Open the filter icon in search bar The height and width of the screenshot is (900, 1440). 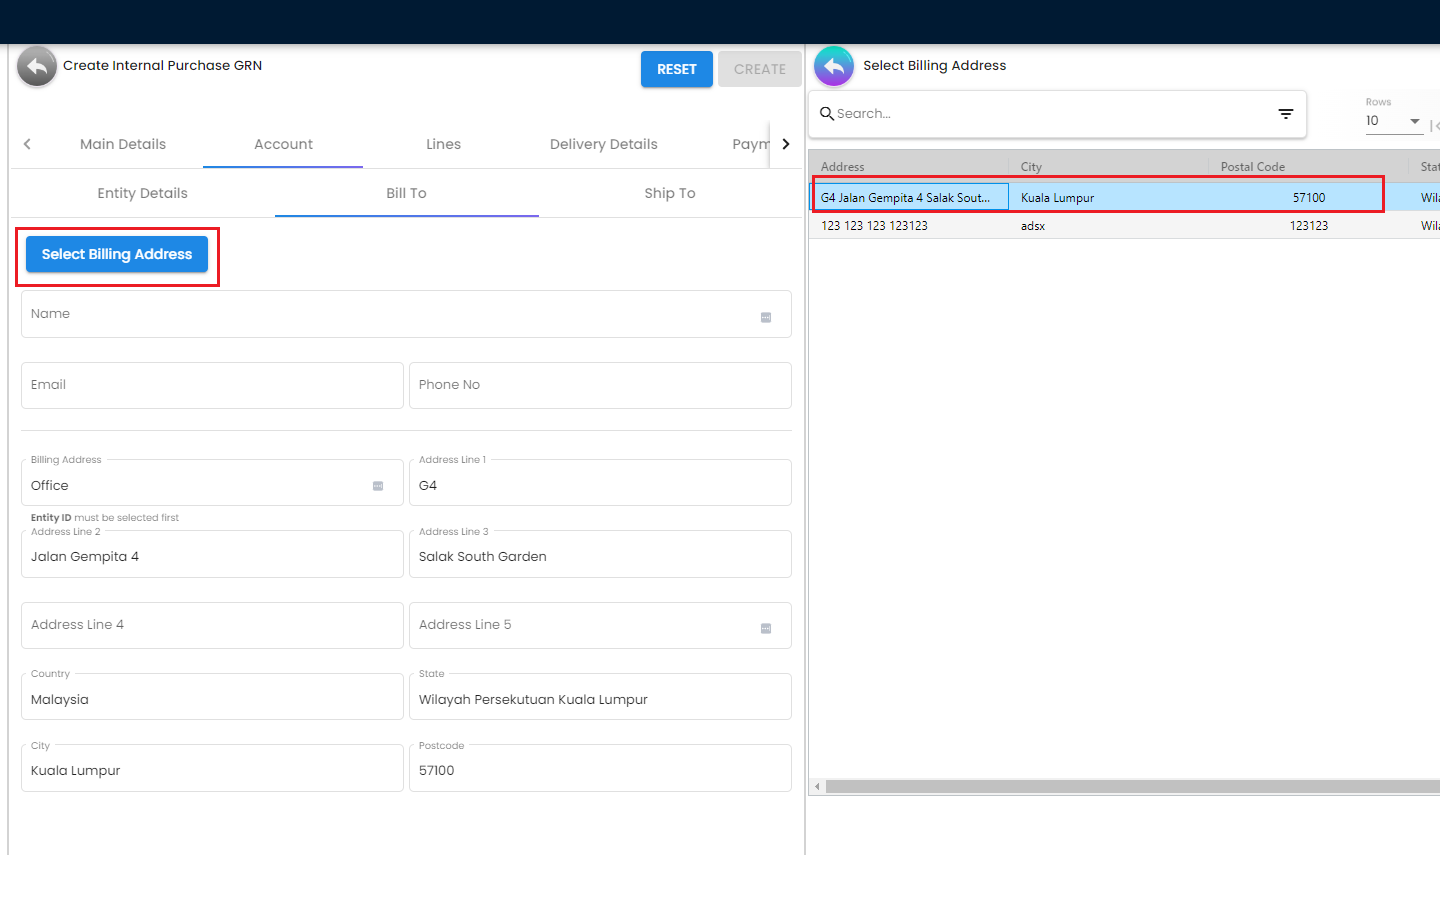pyautogui.click(x=1286, y=114)
